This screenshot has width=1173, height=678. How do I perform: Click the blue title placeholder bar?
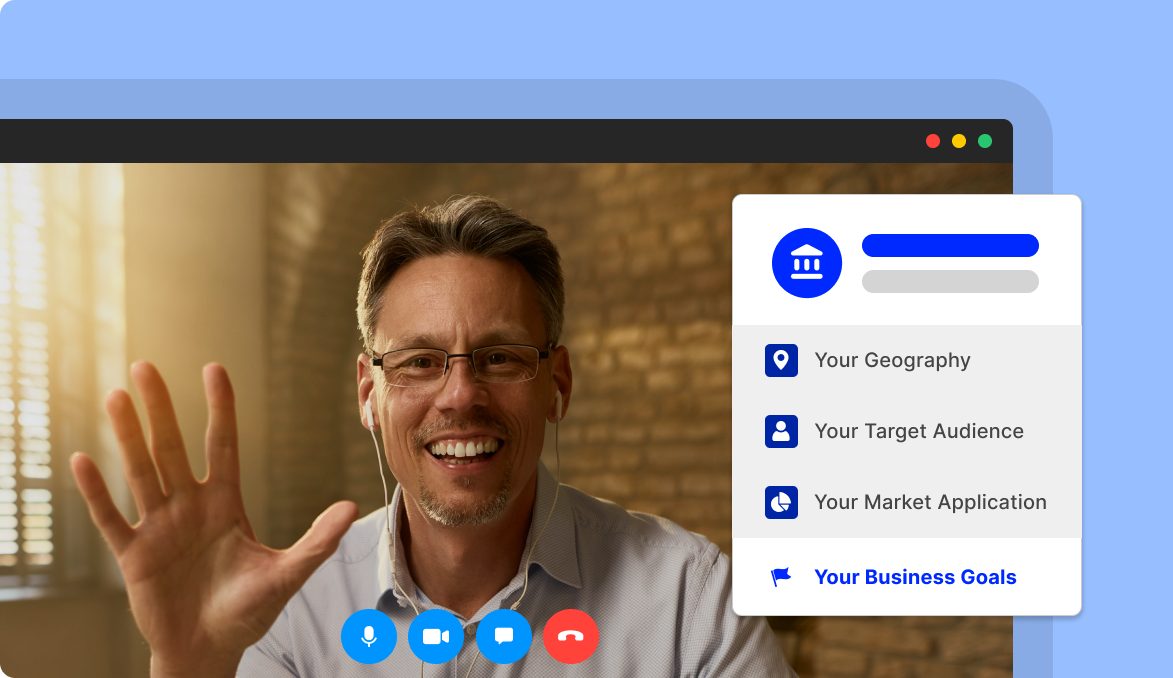point(950,246)
